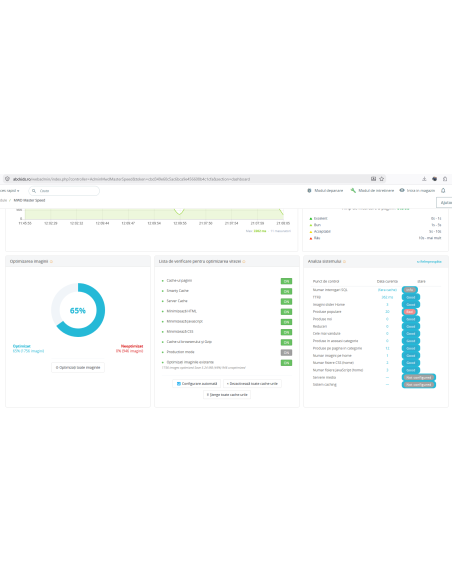Image resolution: width=452 pixels, height=584 pixels.
Task: Click the Punct de control column header
Action: pos(326,281)
